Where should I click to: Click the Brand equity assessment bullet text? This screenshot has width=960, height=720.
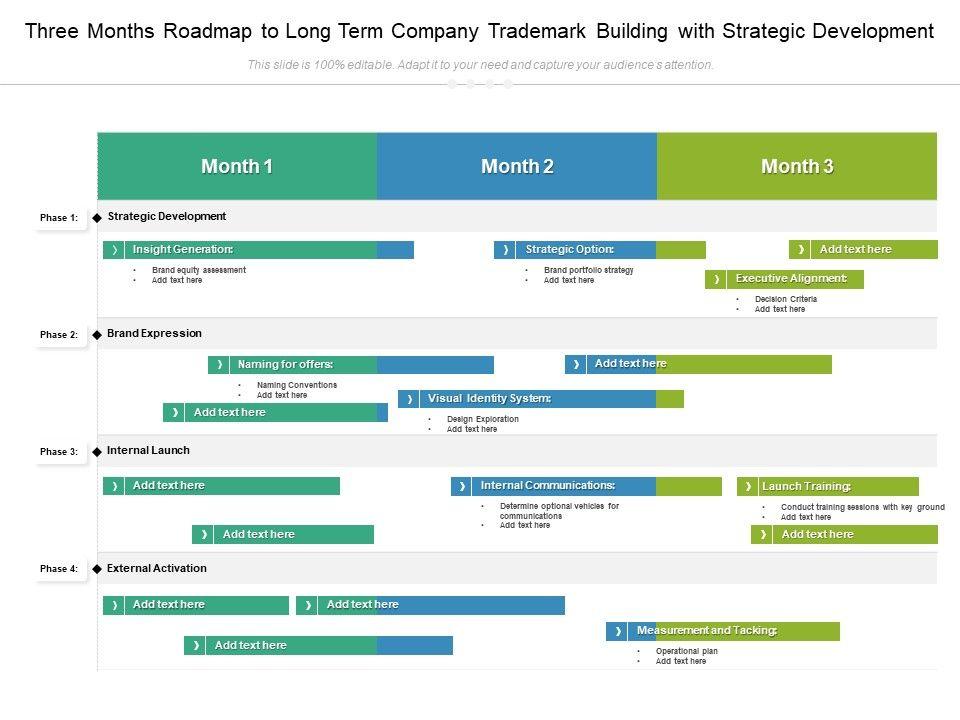[x=198, y=270]
